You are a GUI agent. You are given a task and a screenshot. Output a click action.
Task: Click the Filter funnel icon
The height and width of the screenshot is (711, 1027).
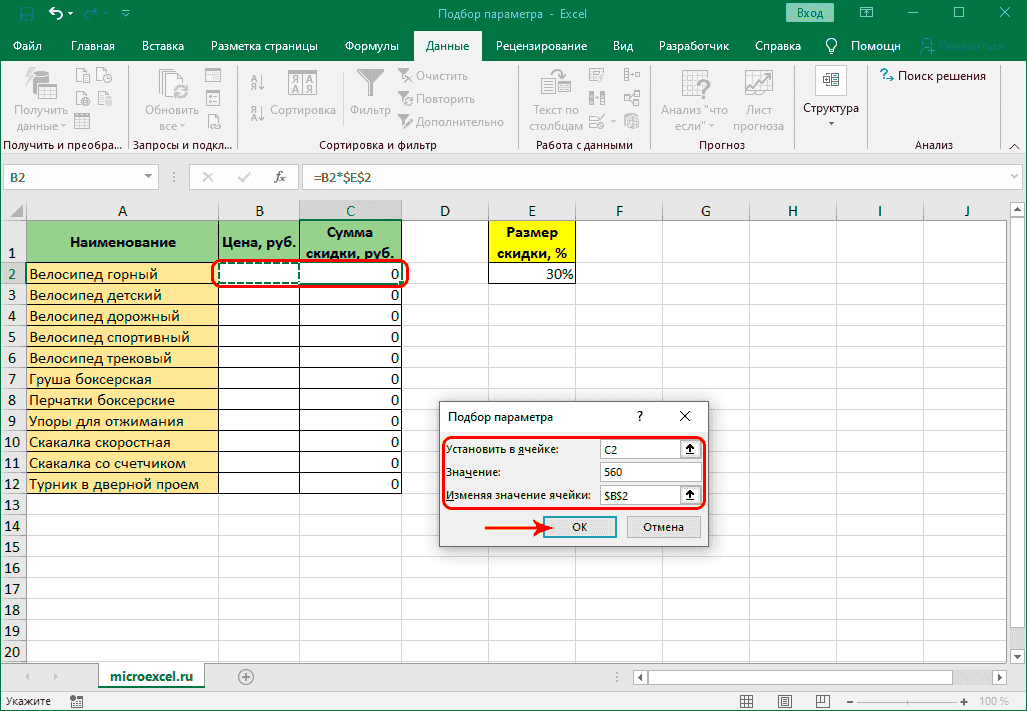pos(370,84)
